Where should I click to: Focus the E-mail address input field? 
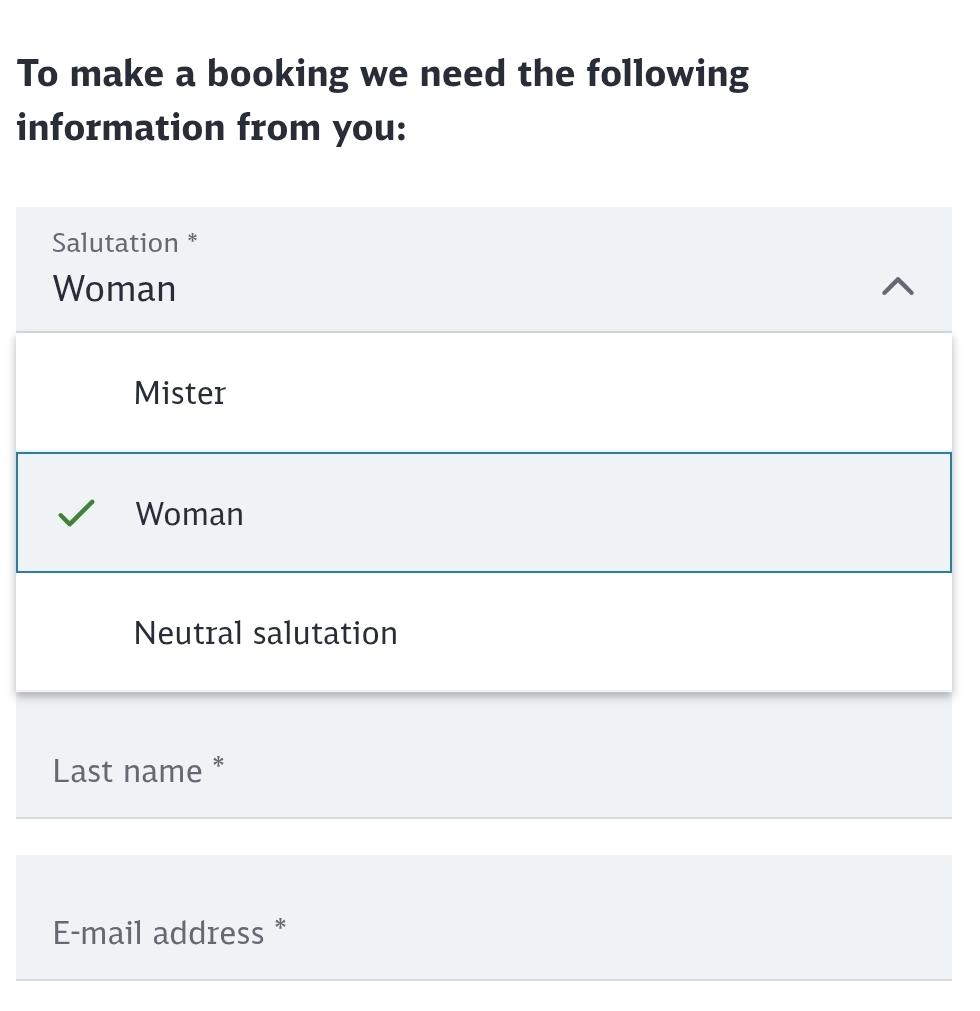pos(483,933)
